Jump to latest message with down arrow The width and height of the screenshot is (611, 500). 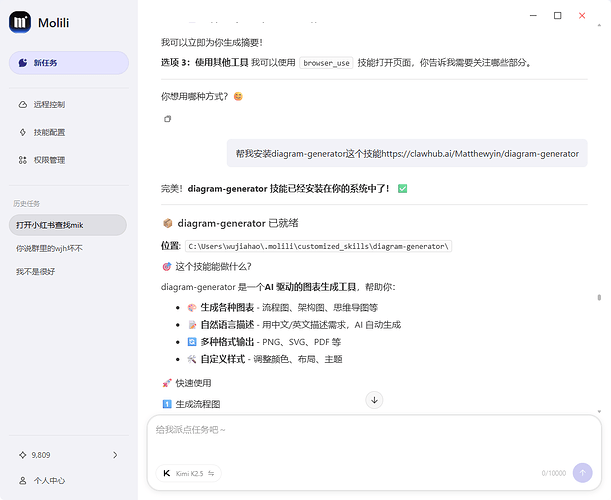(374, 400)
